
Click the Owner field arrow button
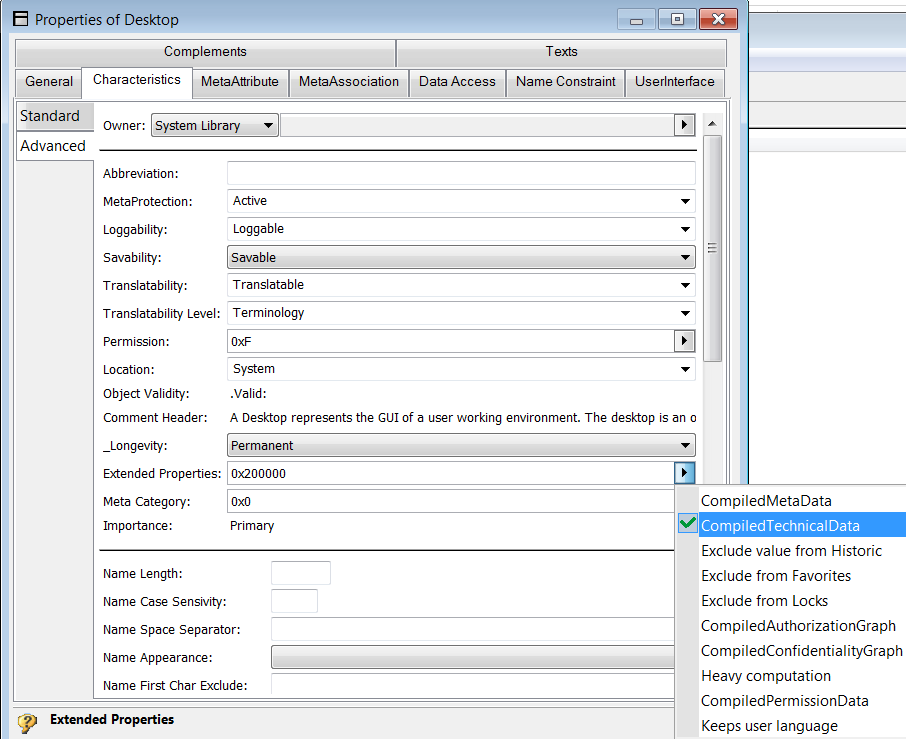tap(684, 125)
